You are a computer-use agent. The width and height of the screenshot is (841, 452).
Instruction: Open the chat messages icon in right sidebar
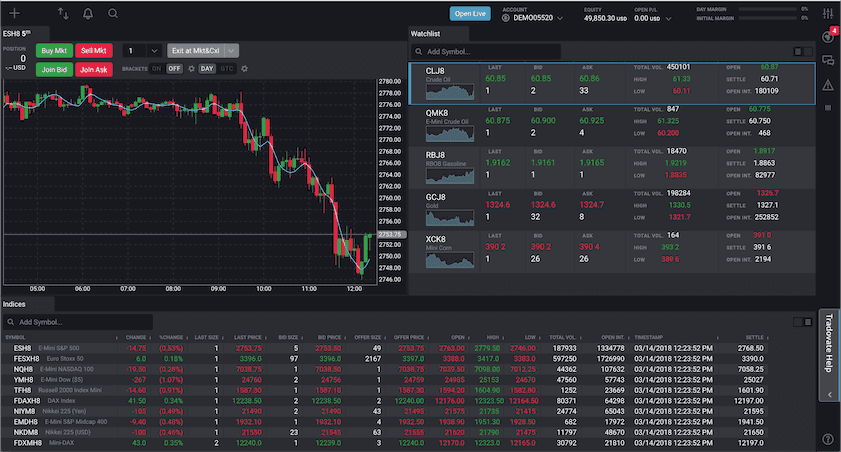point(827,61)
